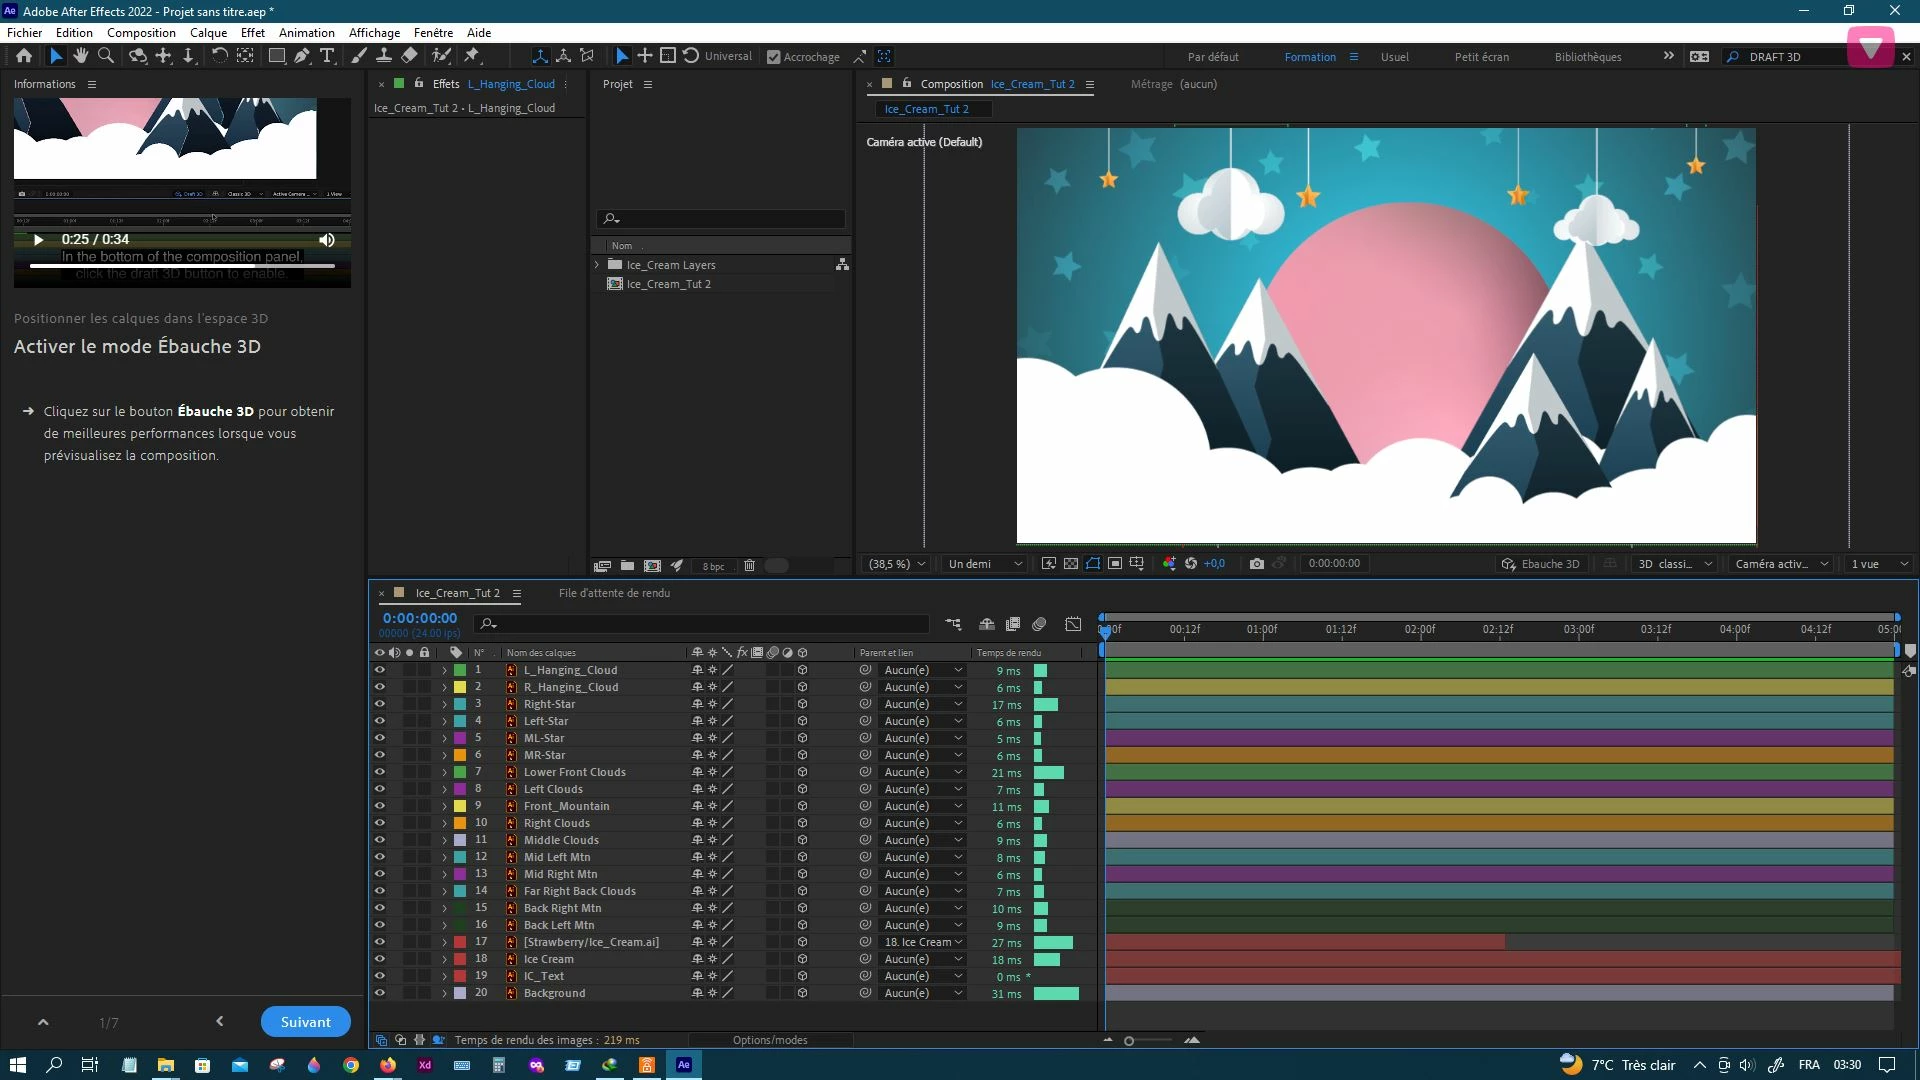Delete selected project item with trash icon
1920x1080 pixels.
[749, 566]
